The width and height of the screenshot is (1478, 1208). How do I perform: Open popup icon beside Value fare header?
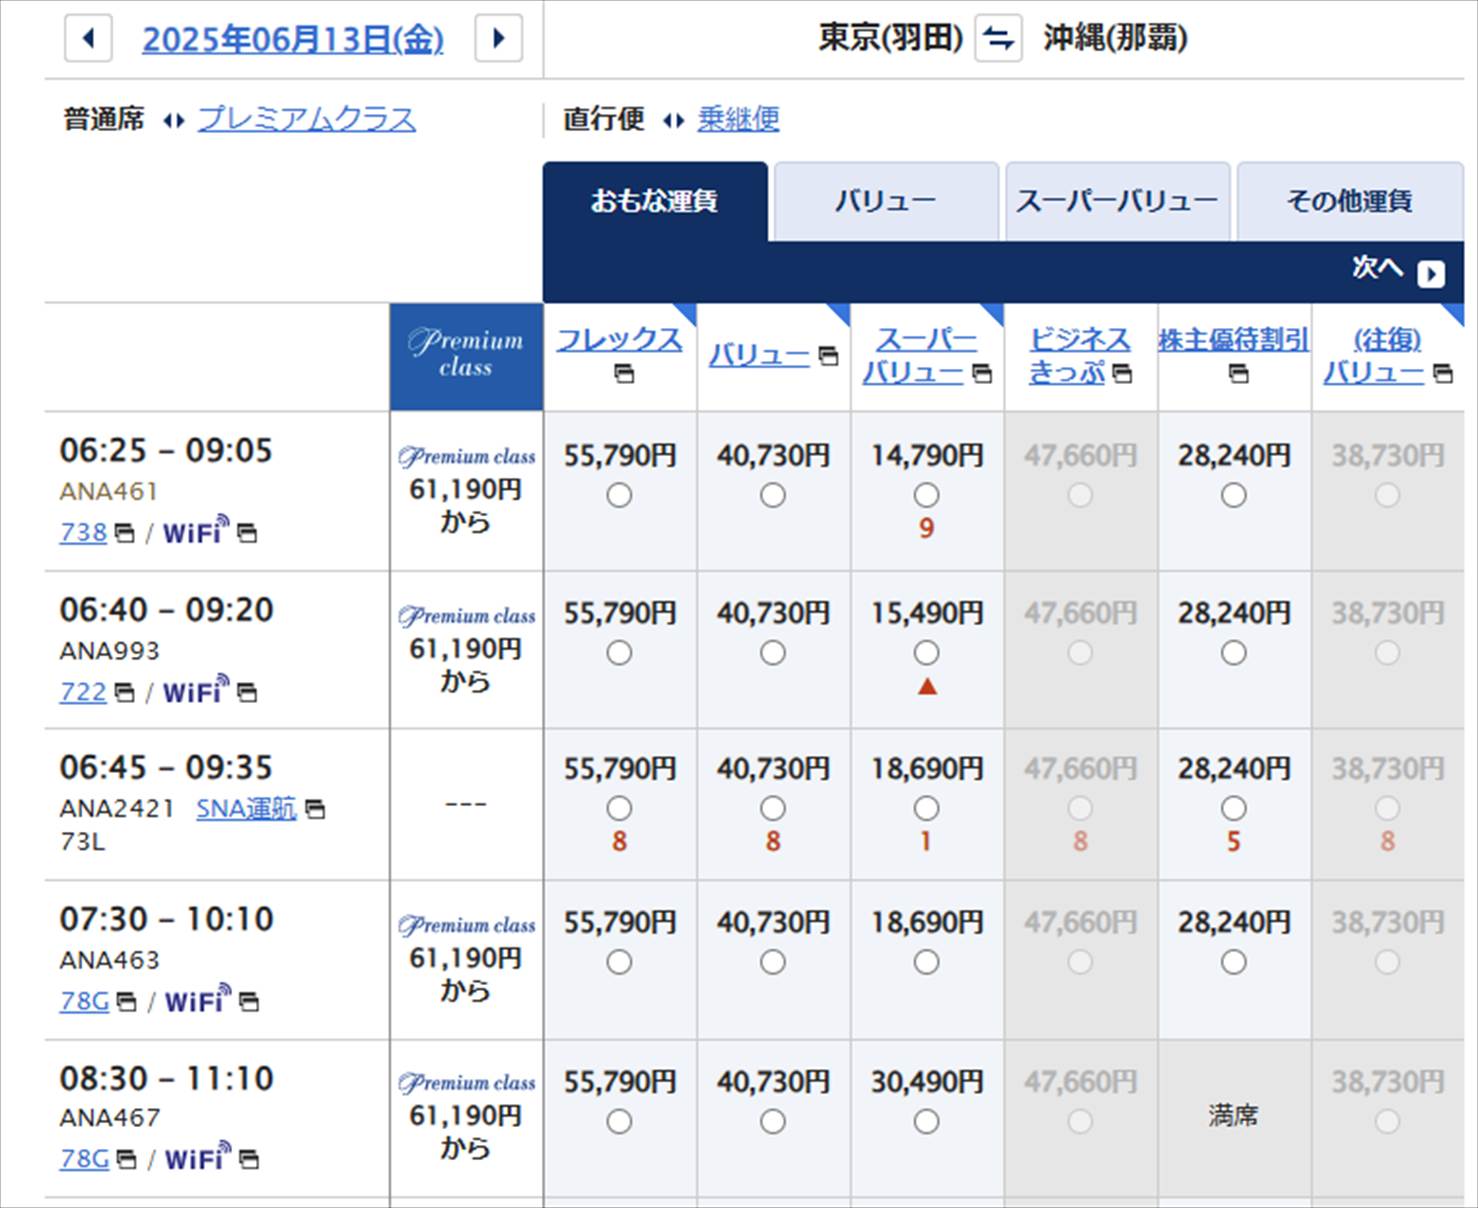(828, 356)
